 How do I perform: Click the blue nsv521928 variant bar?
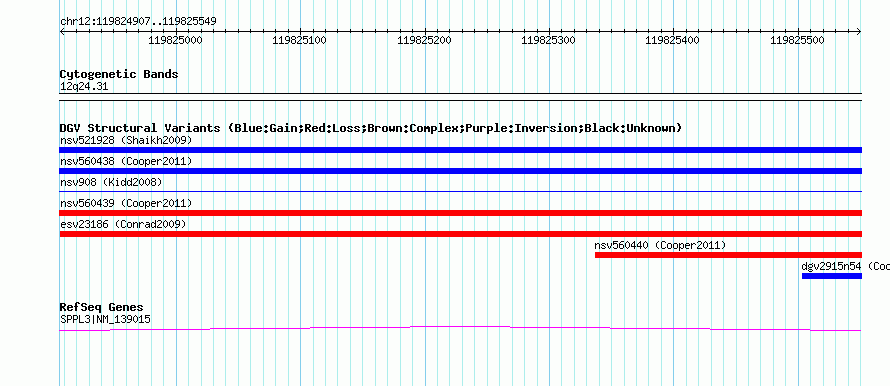[460, 150]
